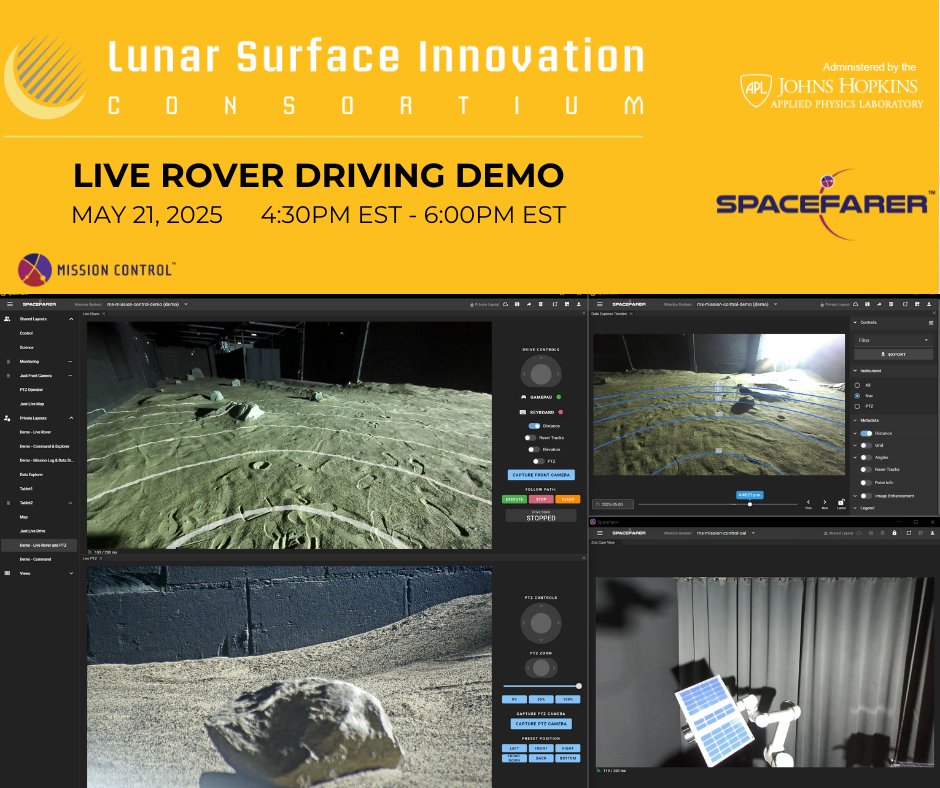
Task: Click the share arrow icon in the left window toolbar
Action: pos(529,304)
